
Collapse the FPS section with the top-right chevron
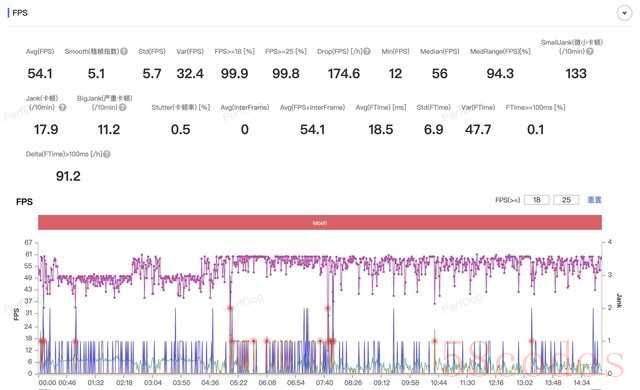pyautogui.click(x=624, y=13)
